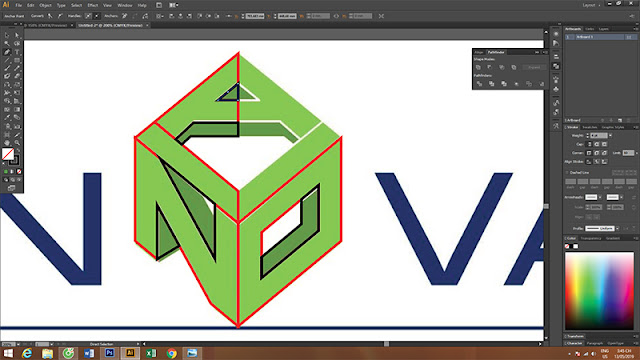Select Artboard 1 row in Artboards panel
This screenshot has width=640, height=360.
pyautogui.click(x=600, y=37)
